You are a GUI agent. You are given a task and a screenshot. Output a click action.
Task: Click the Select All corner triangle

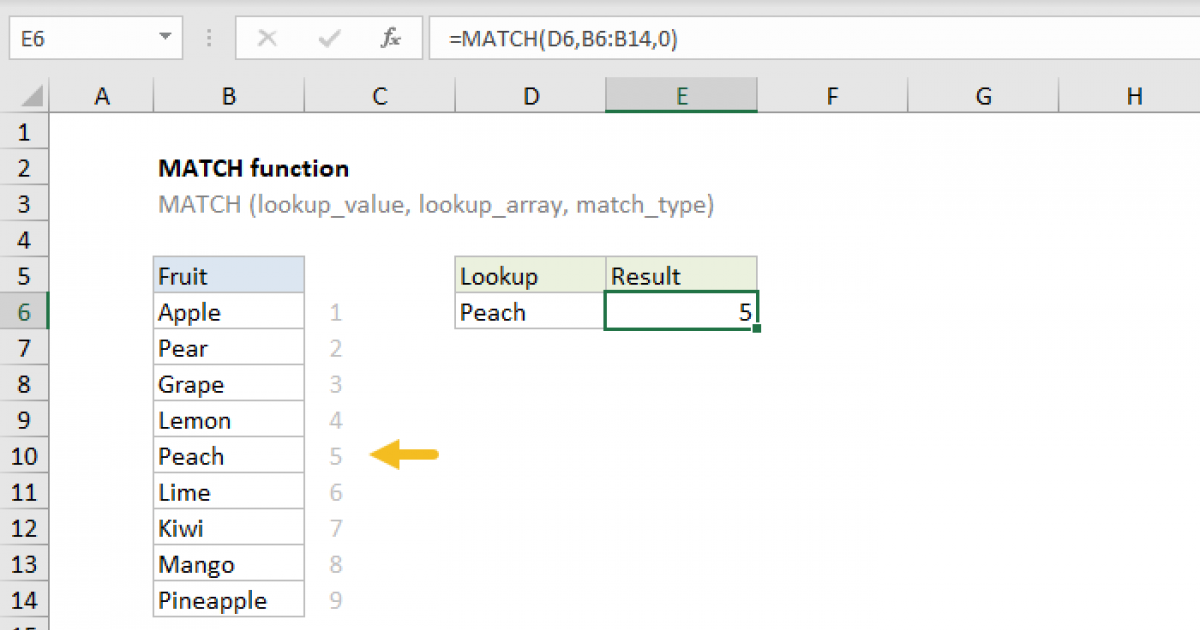(32, 96)
